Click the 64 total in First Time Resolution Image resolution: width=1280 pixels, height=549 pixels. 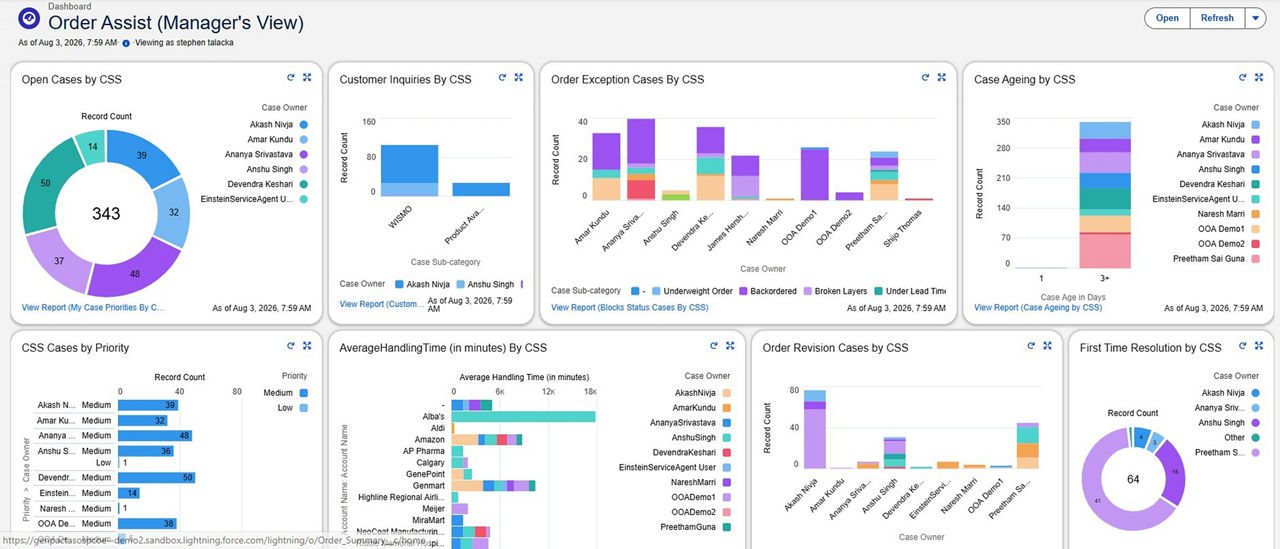[1133, 479]
